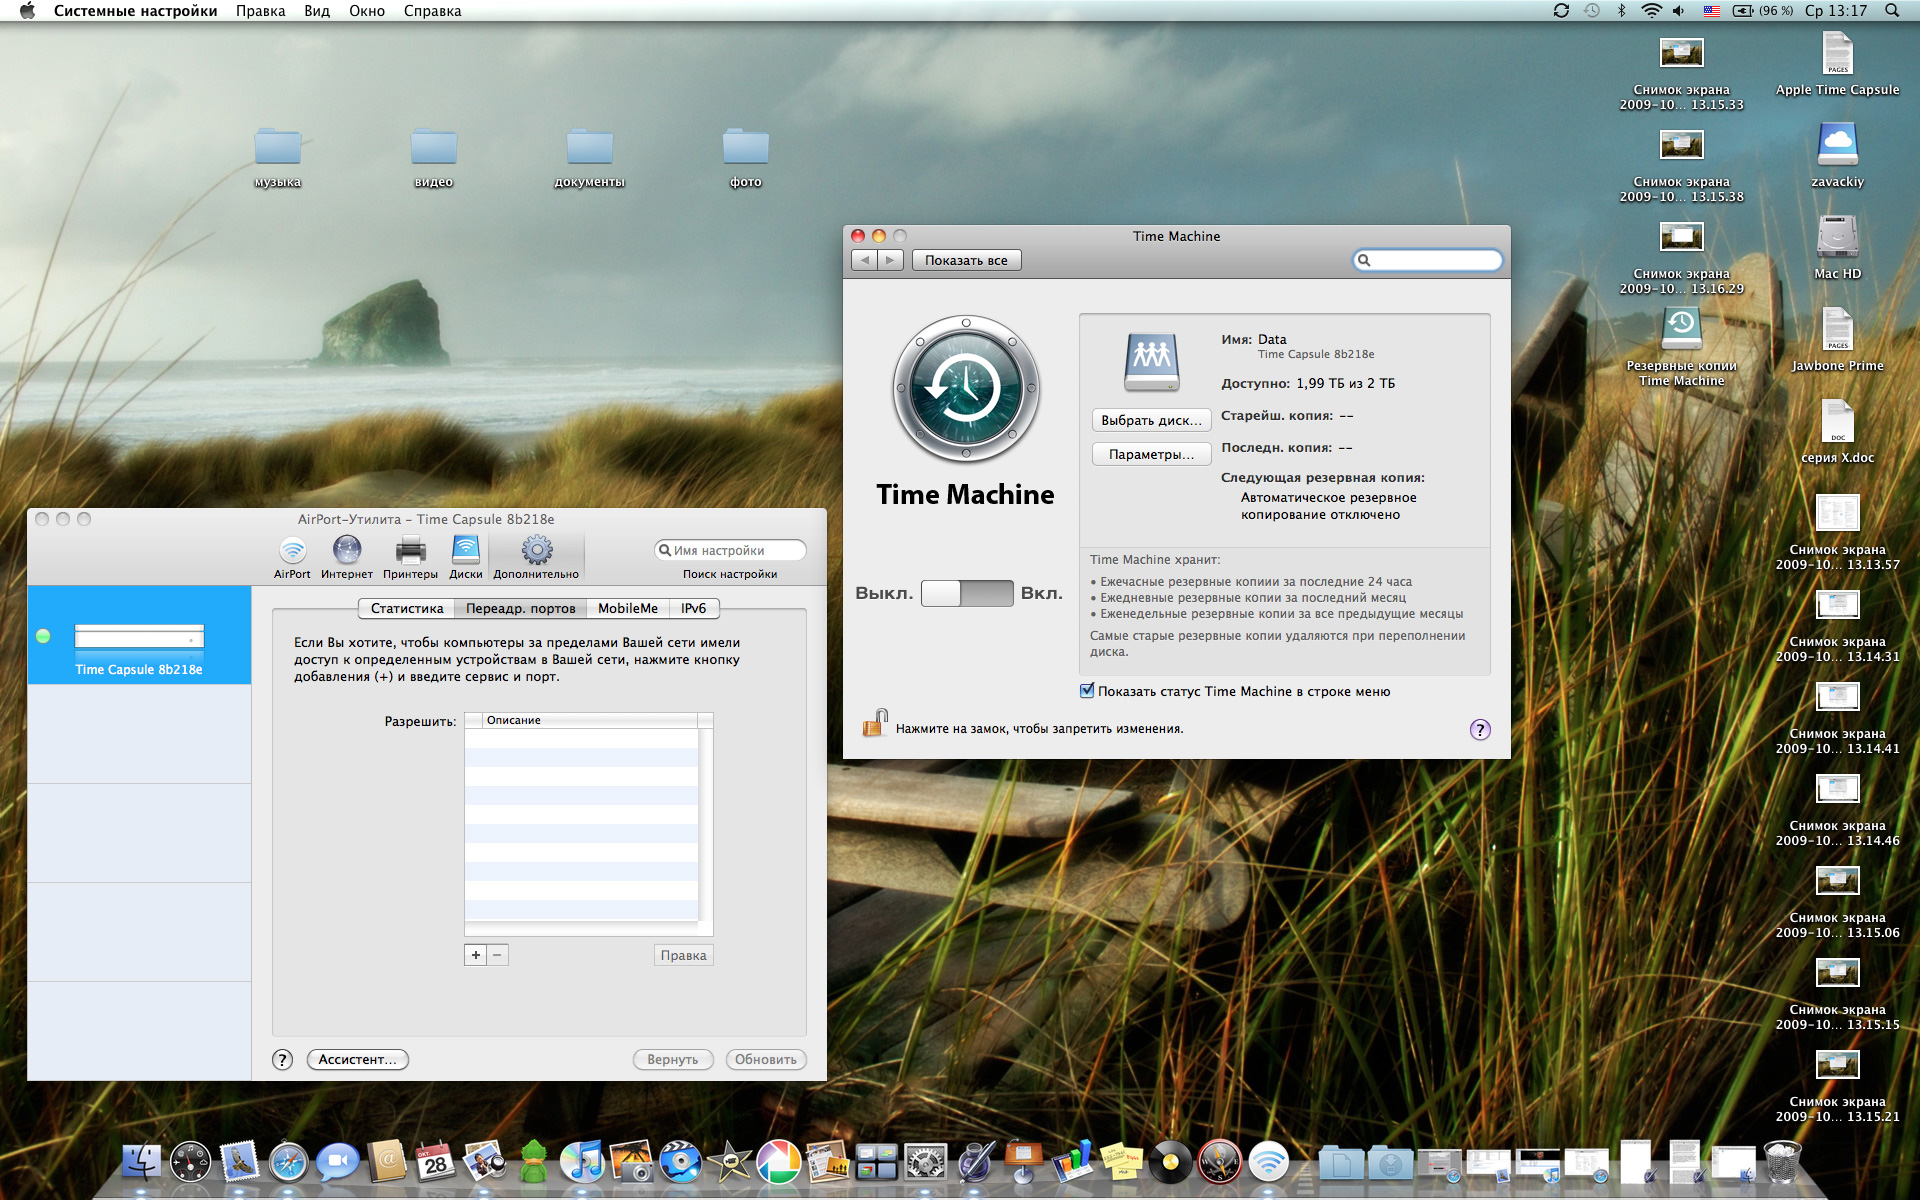Uncheck Показать статус Time Machine в строке меню
The height and width of the screenshot is (1200, 1920).
pos(1087,690)
